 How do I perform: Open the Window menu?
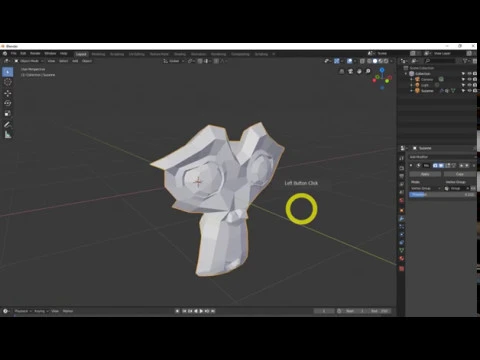pyautogui.click(x=50, y=53)
